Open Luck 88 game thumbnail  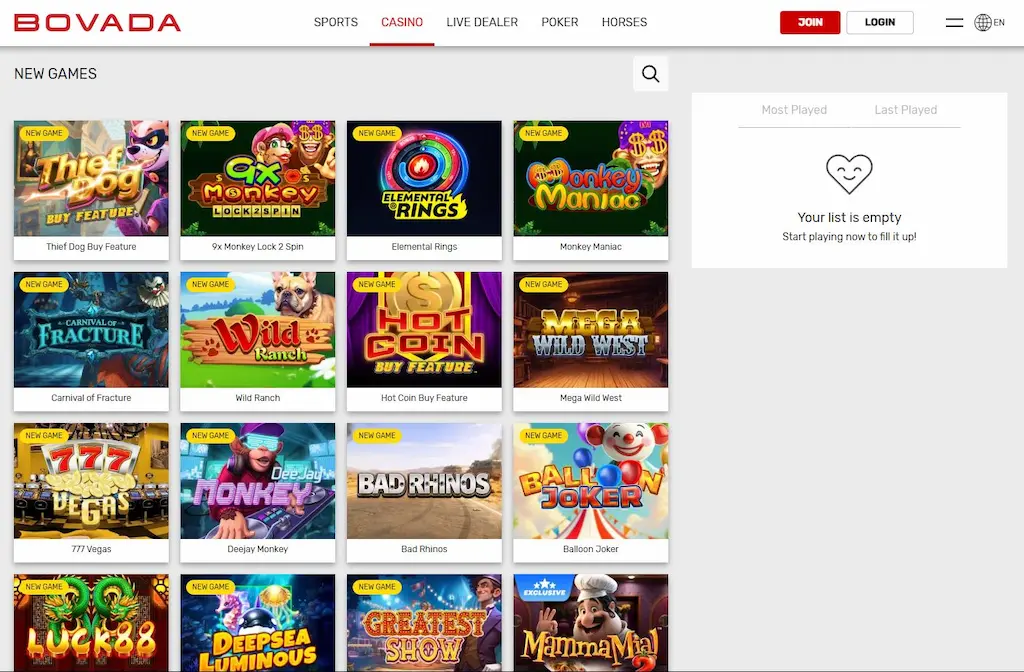[91, 623]
